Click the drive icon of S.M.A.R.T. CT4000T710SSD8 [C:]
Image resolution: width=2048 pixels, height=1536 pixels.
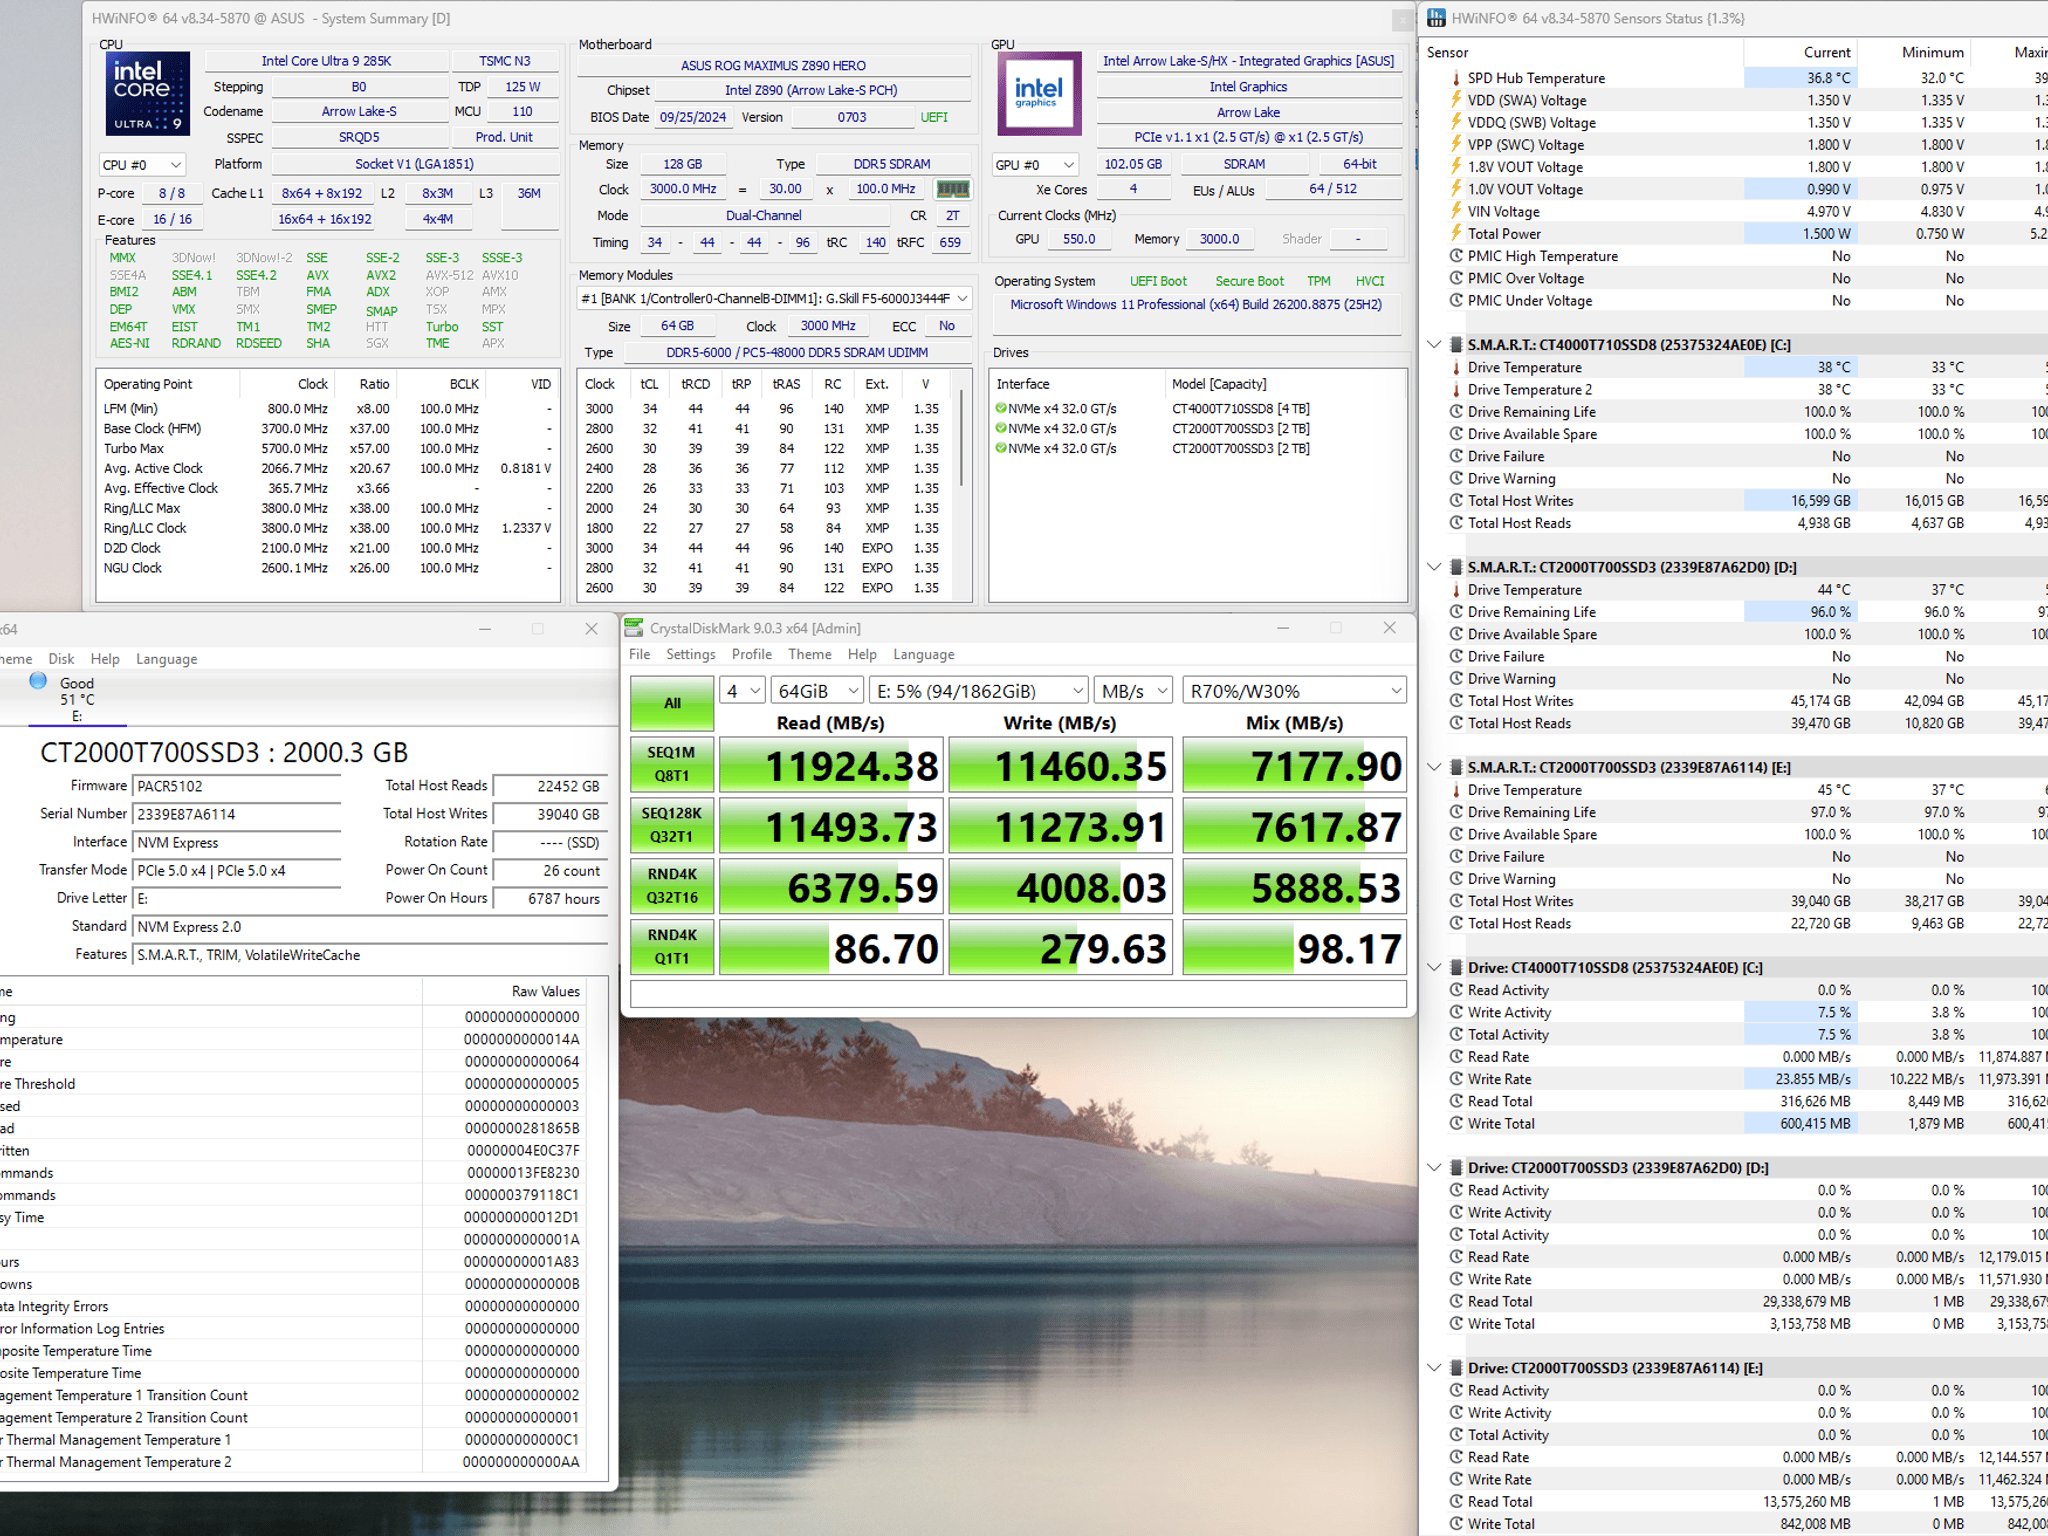pyautogui.click(x=1457, y=345)
